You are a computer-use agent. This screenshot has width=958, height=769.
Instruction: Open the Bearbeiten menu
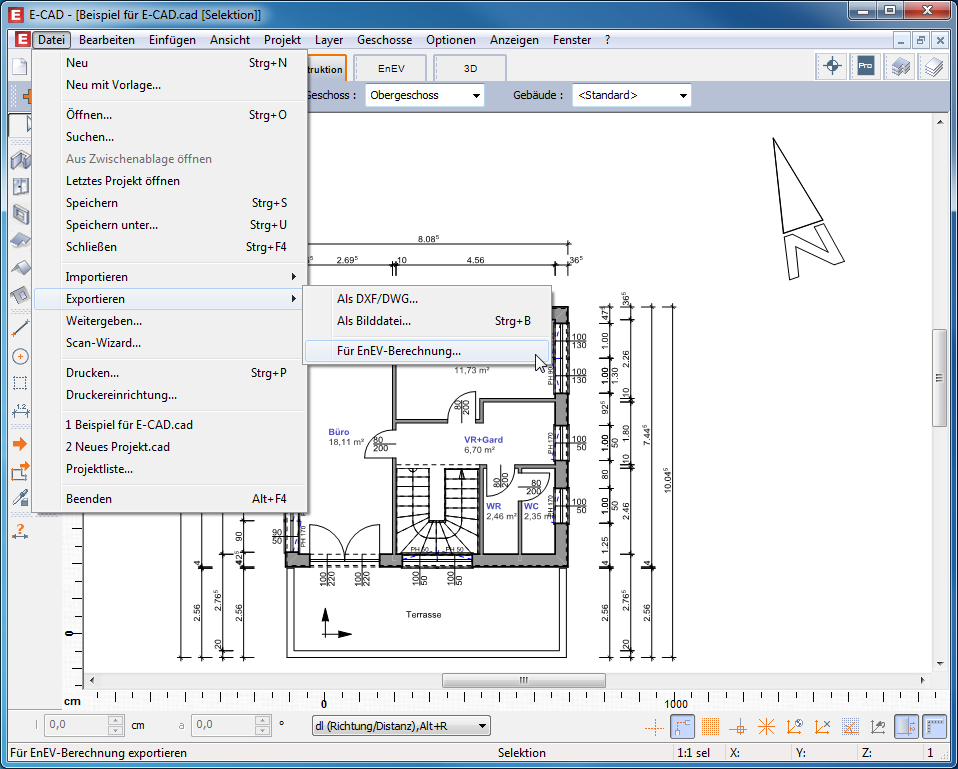[x=107, y=40]
